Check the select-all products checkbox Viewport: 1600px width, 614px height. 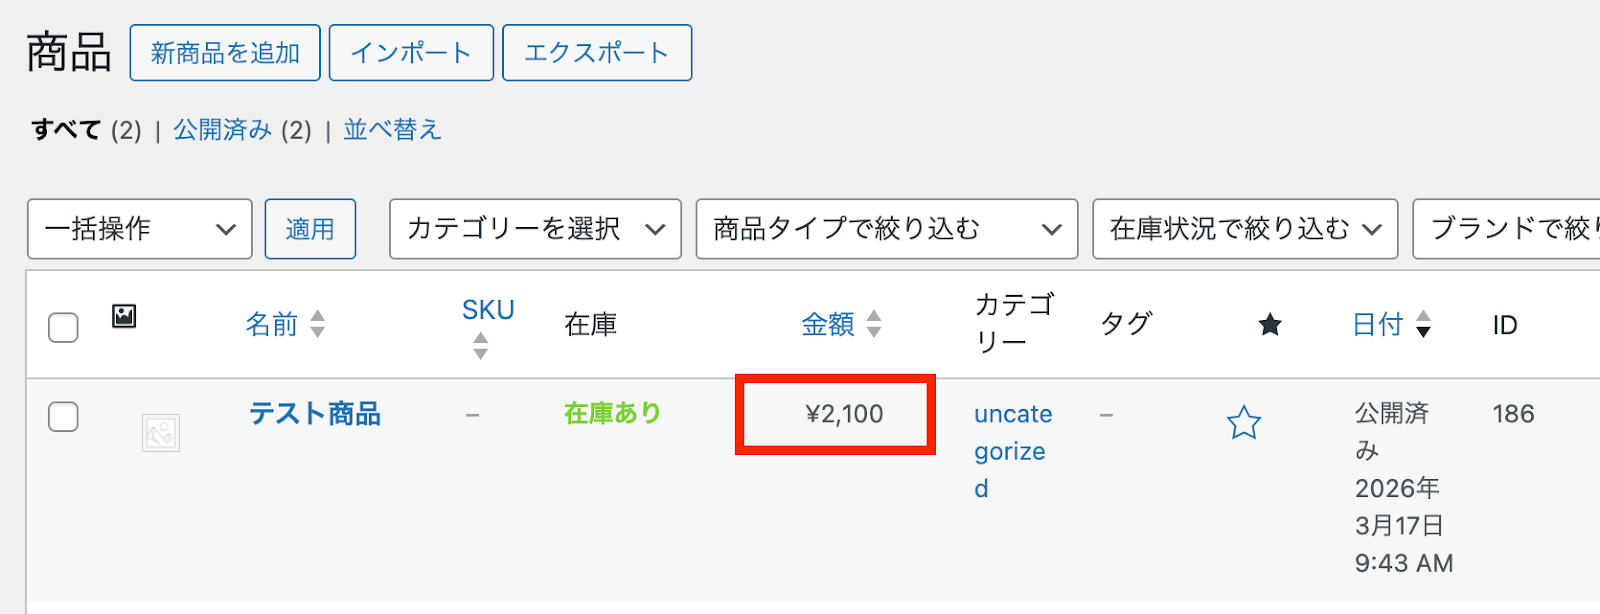[63, 327]
